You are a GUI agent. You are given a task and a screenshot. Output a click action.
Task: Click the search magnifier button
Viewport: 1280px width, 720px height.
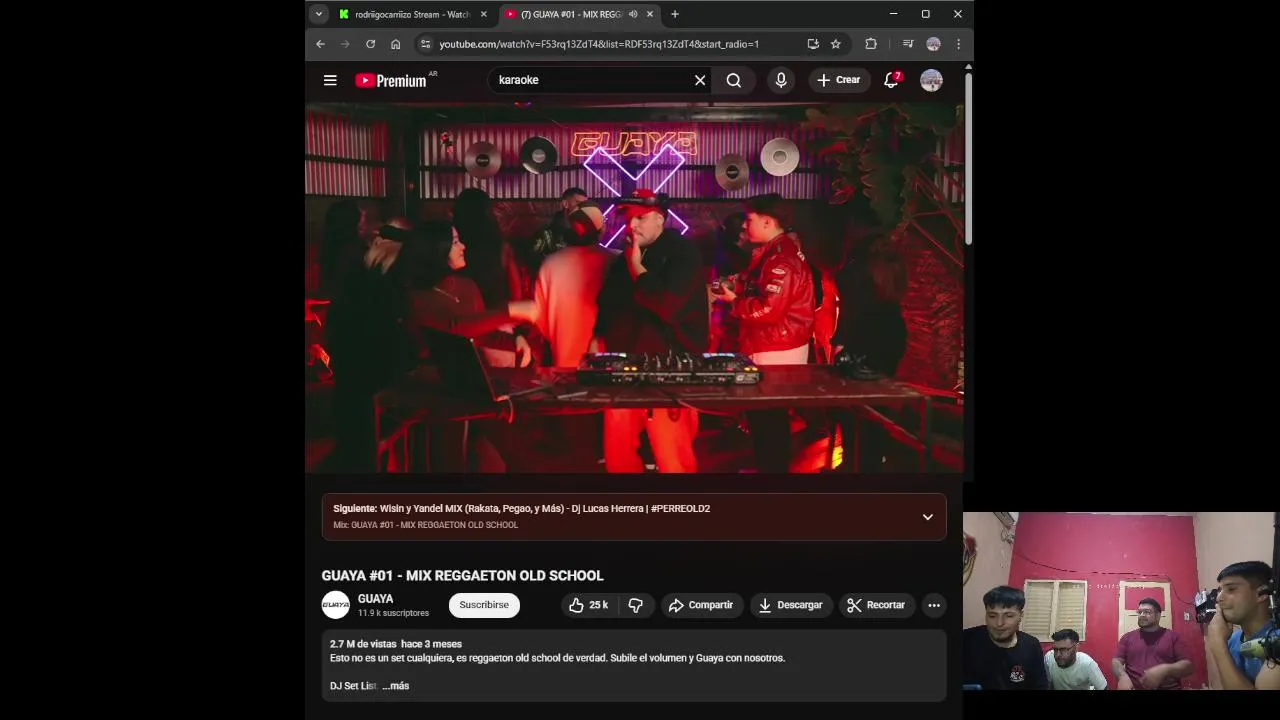click(734, 80)
